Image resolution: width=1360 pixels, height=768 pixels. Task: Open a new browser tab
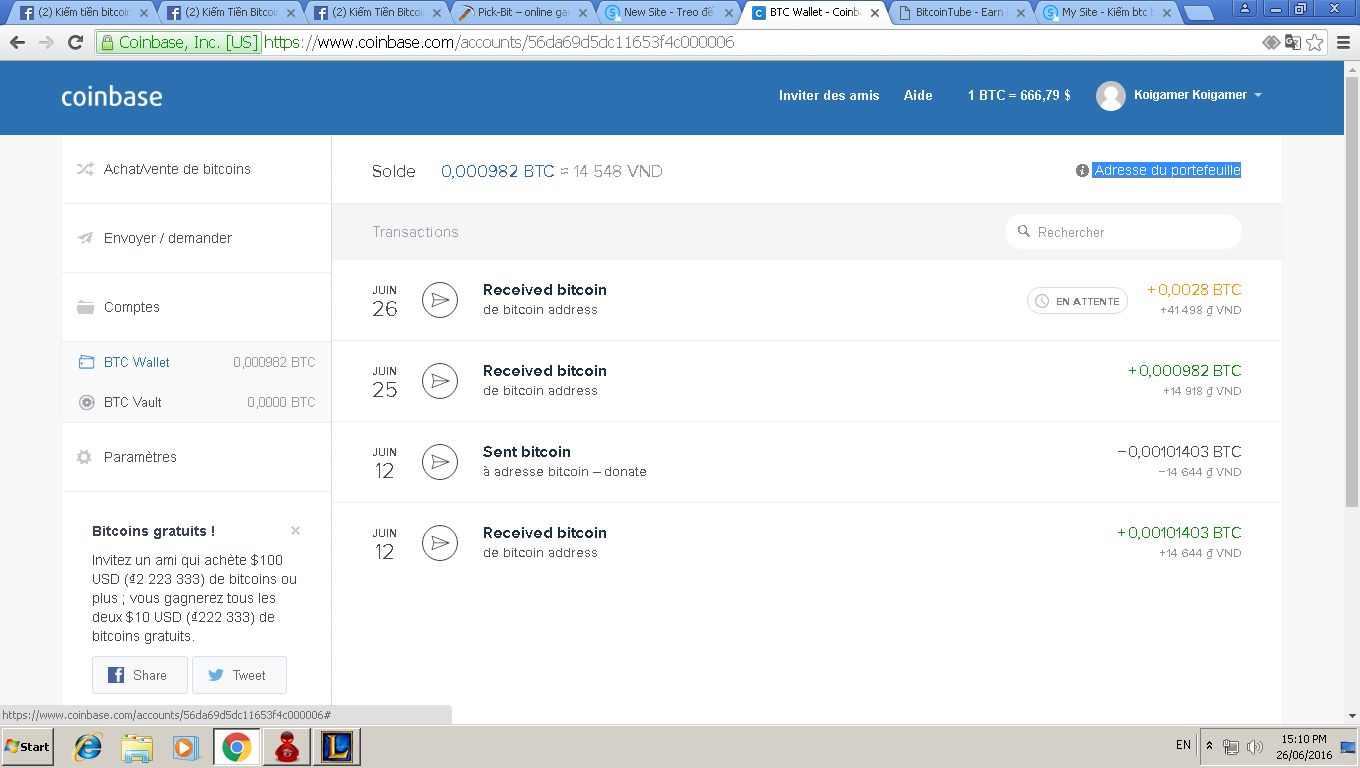click(x=1199, y=14)
